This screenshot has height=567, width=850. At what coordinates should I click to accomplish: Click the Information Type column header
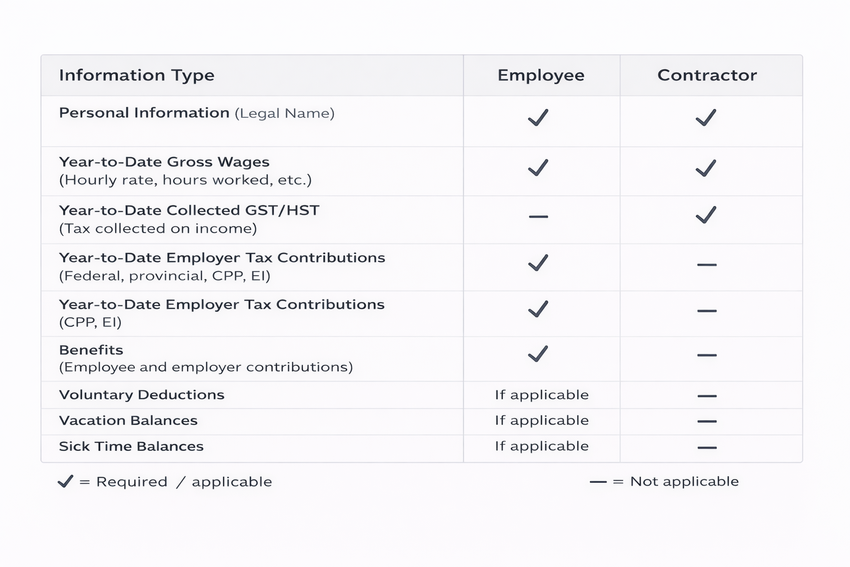[x=136, y=75]
